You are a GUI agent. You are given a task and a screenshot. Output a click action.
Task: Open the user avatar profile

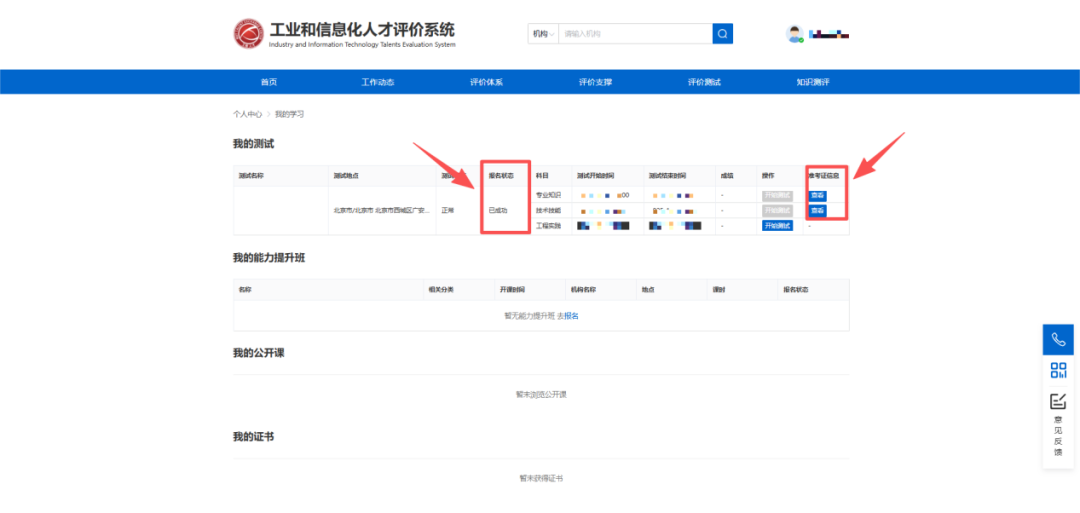tap(795, 34)
